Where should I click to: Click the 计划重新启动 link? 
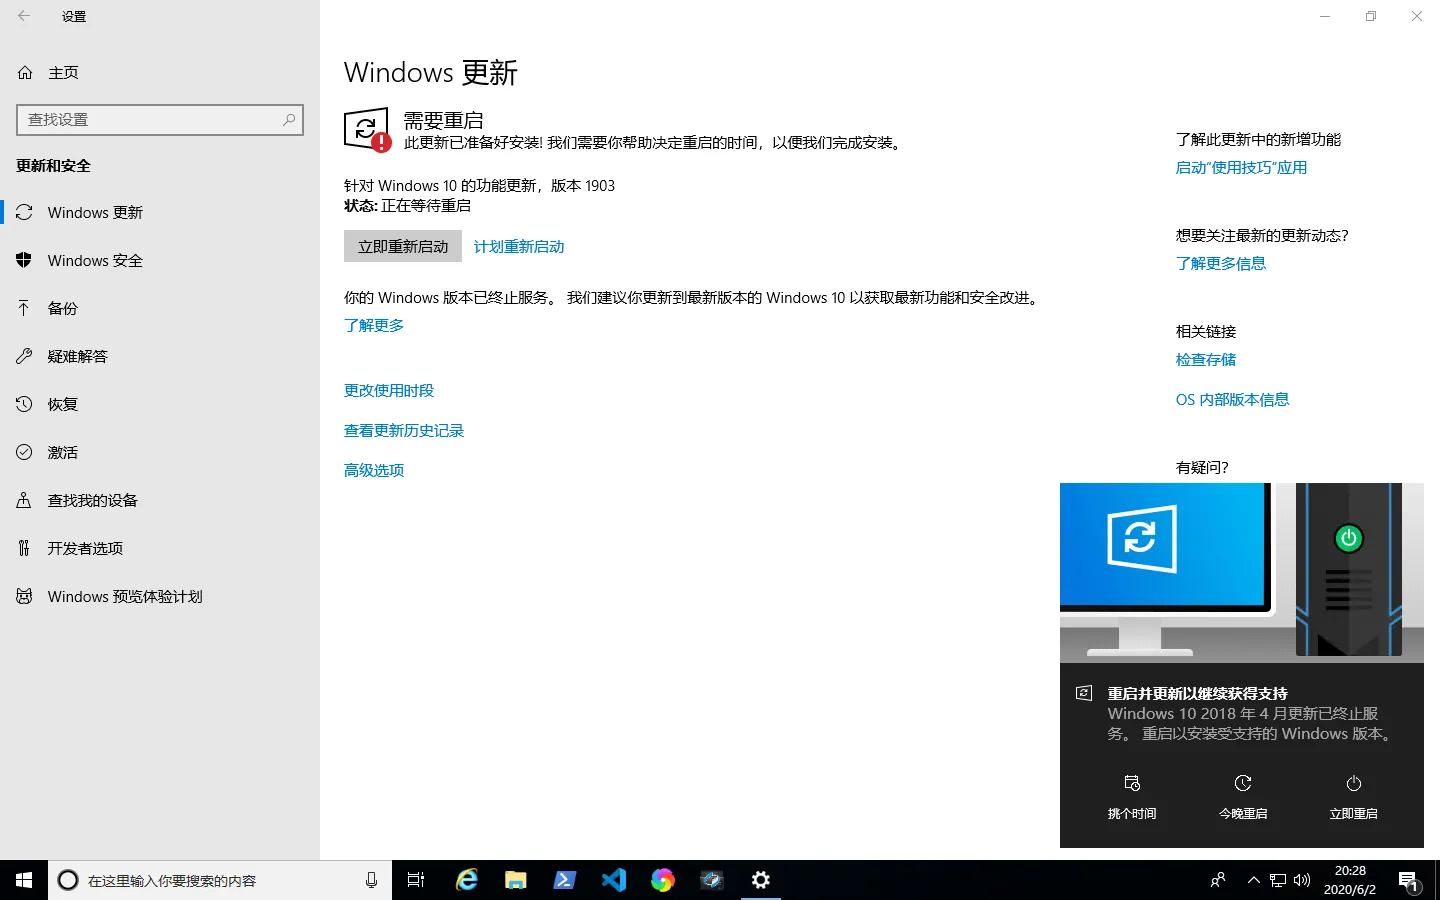519,247
